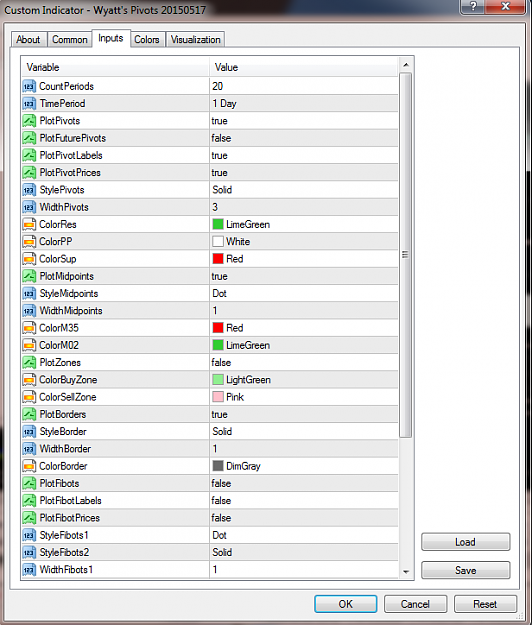The width and height of the screenshot is (532, 625).
Task: Toggle the PlotFibots 'false' value
Action: coord(221,483)
